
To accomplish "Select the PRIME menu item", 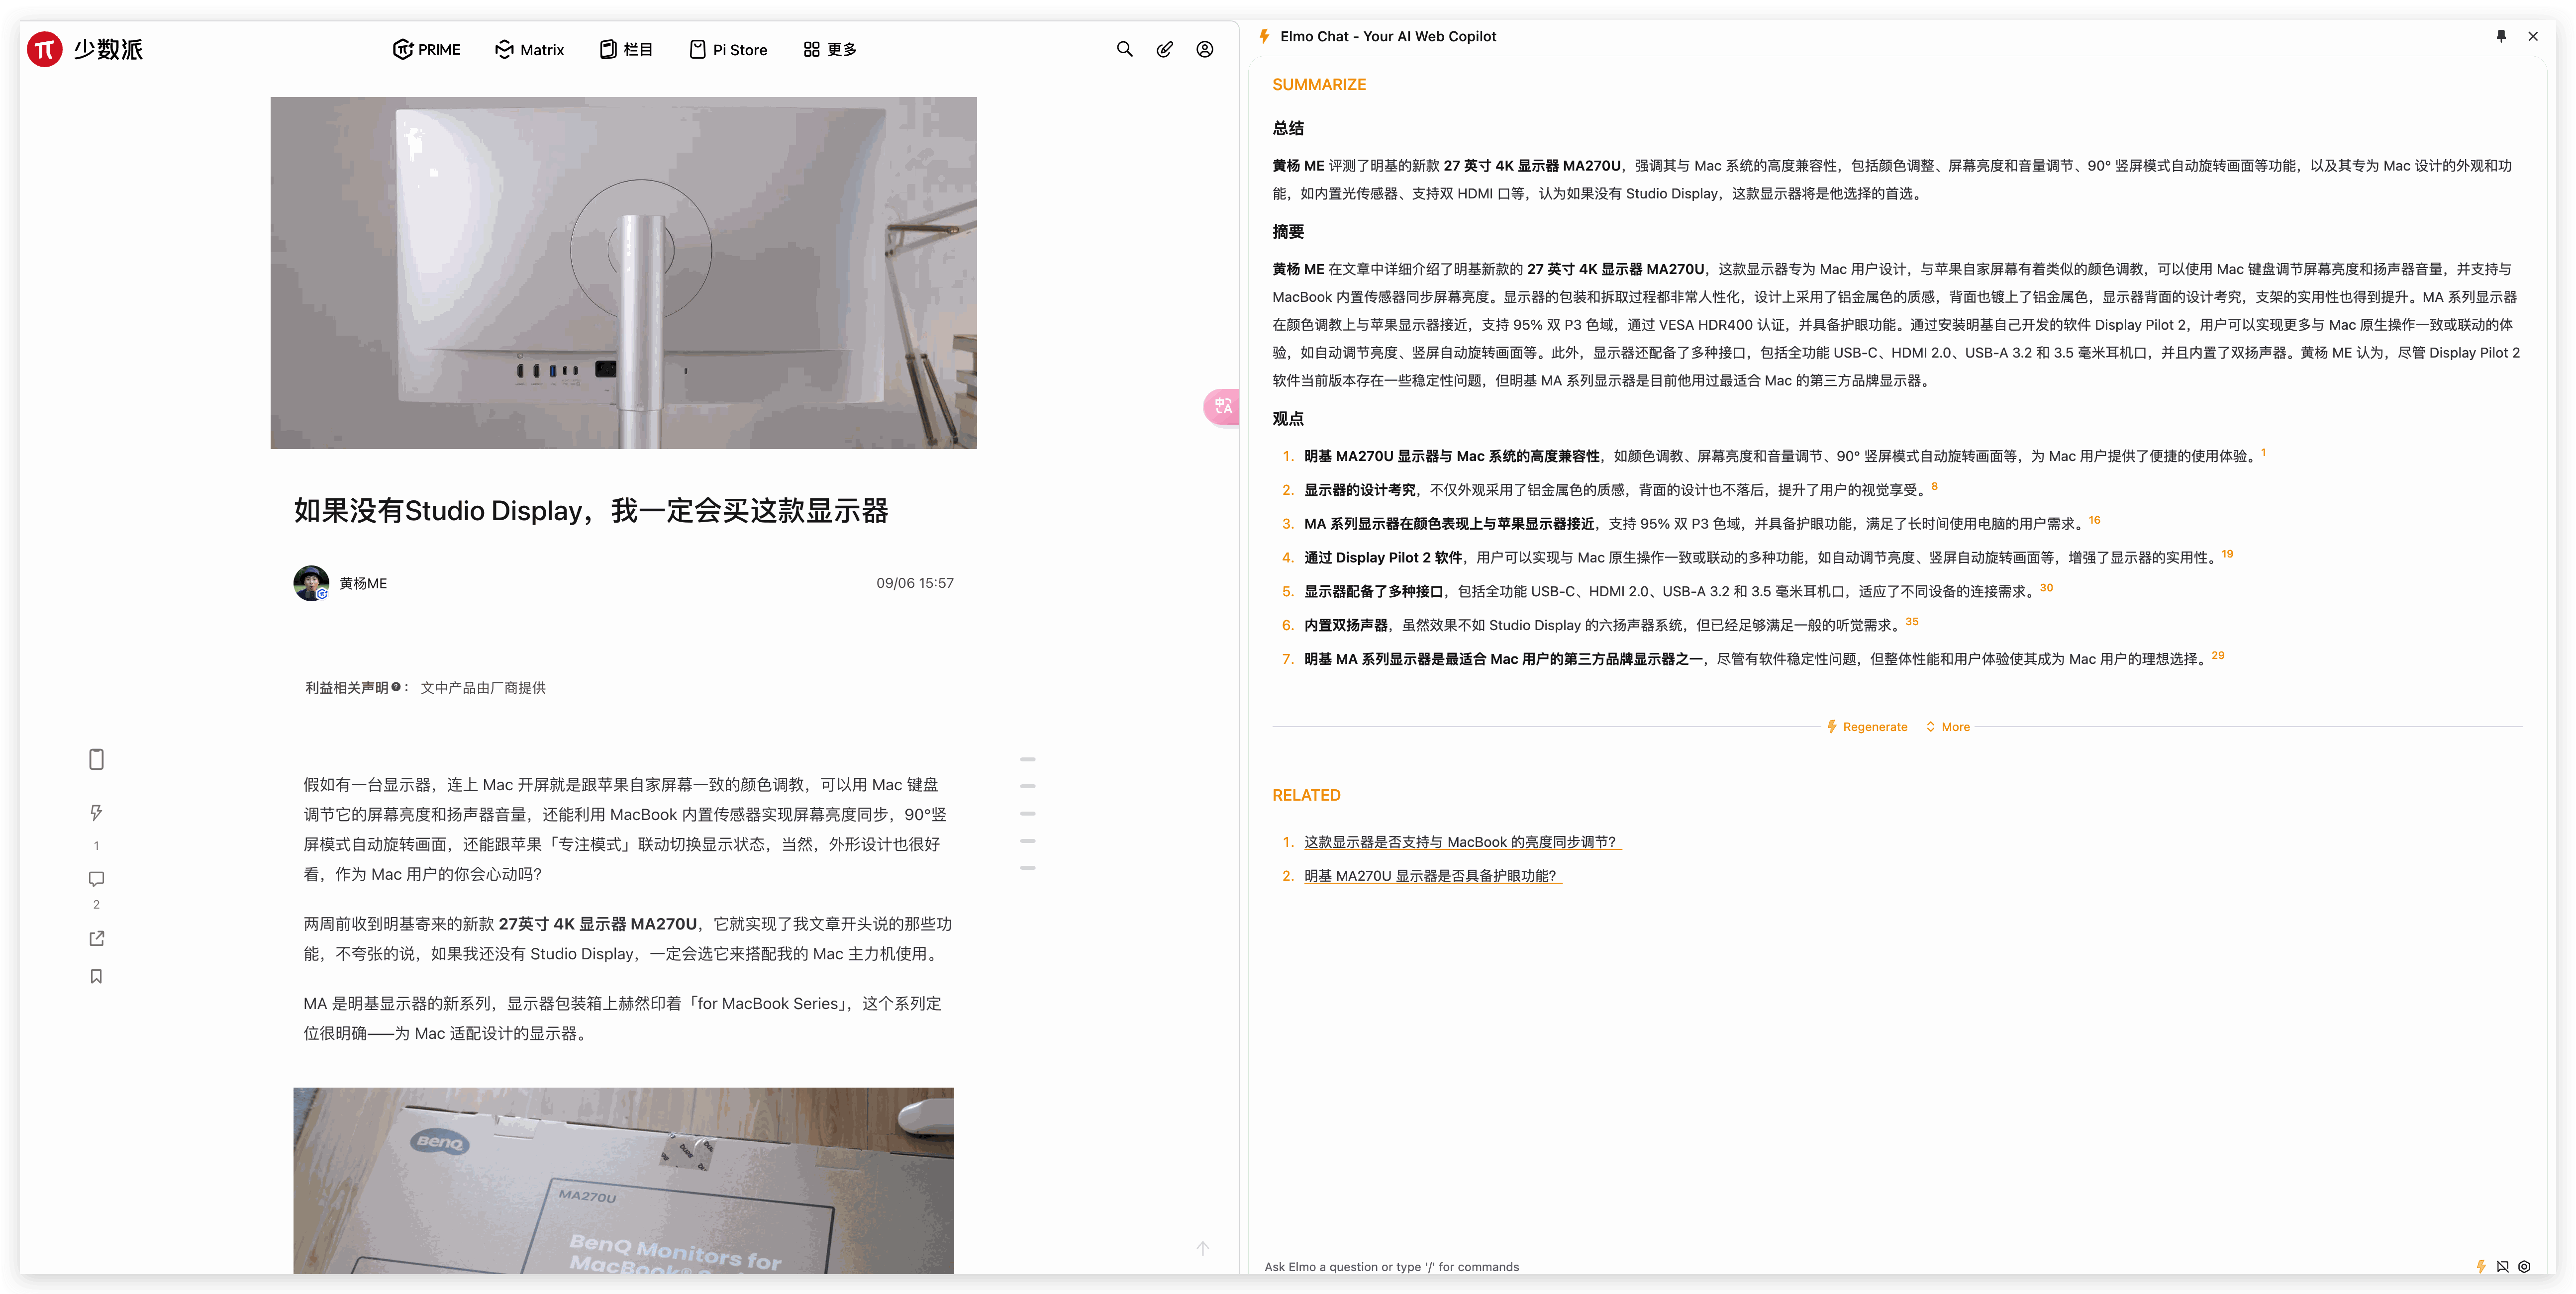I will tap(426, 49).
